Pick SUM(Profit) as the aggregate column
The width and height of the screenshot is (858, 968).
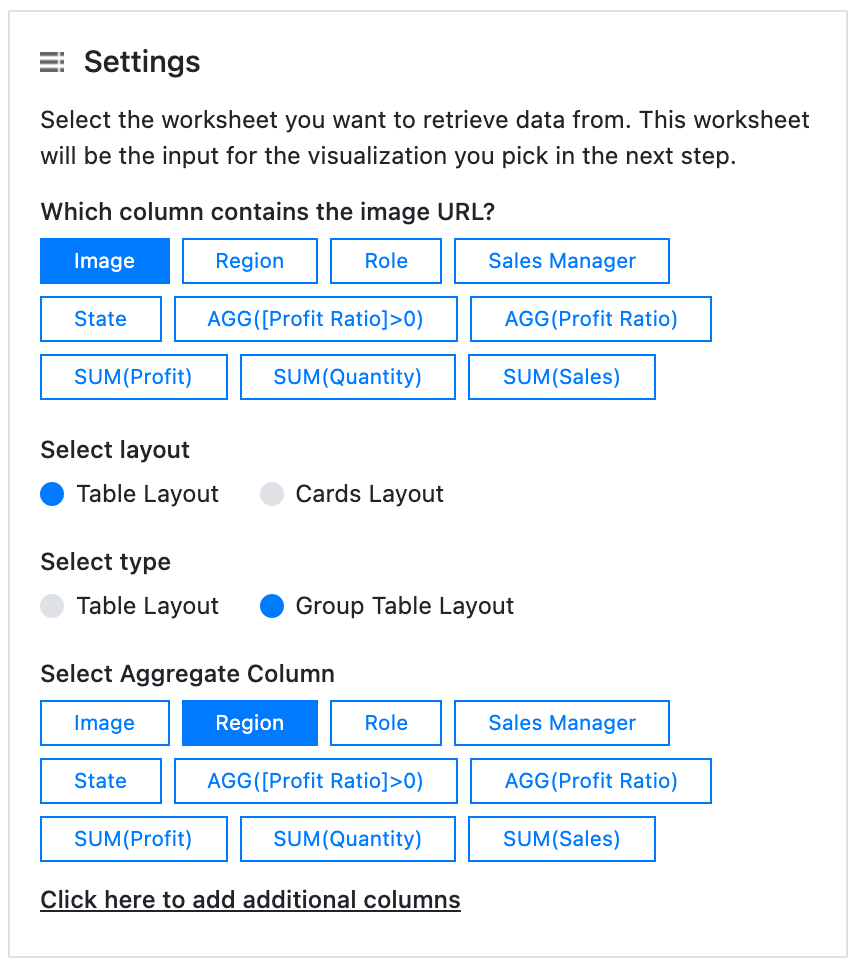pyautogui.click(x=133, y=839)
